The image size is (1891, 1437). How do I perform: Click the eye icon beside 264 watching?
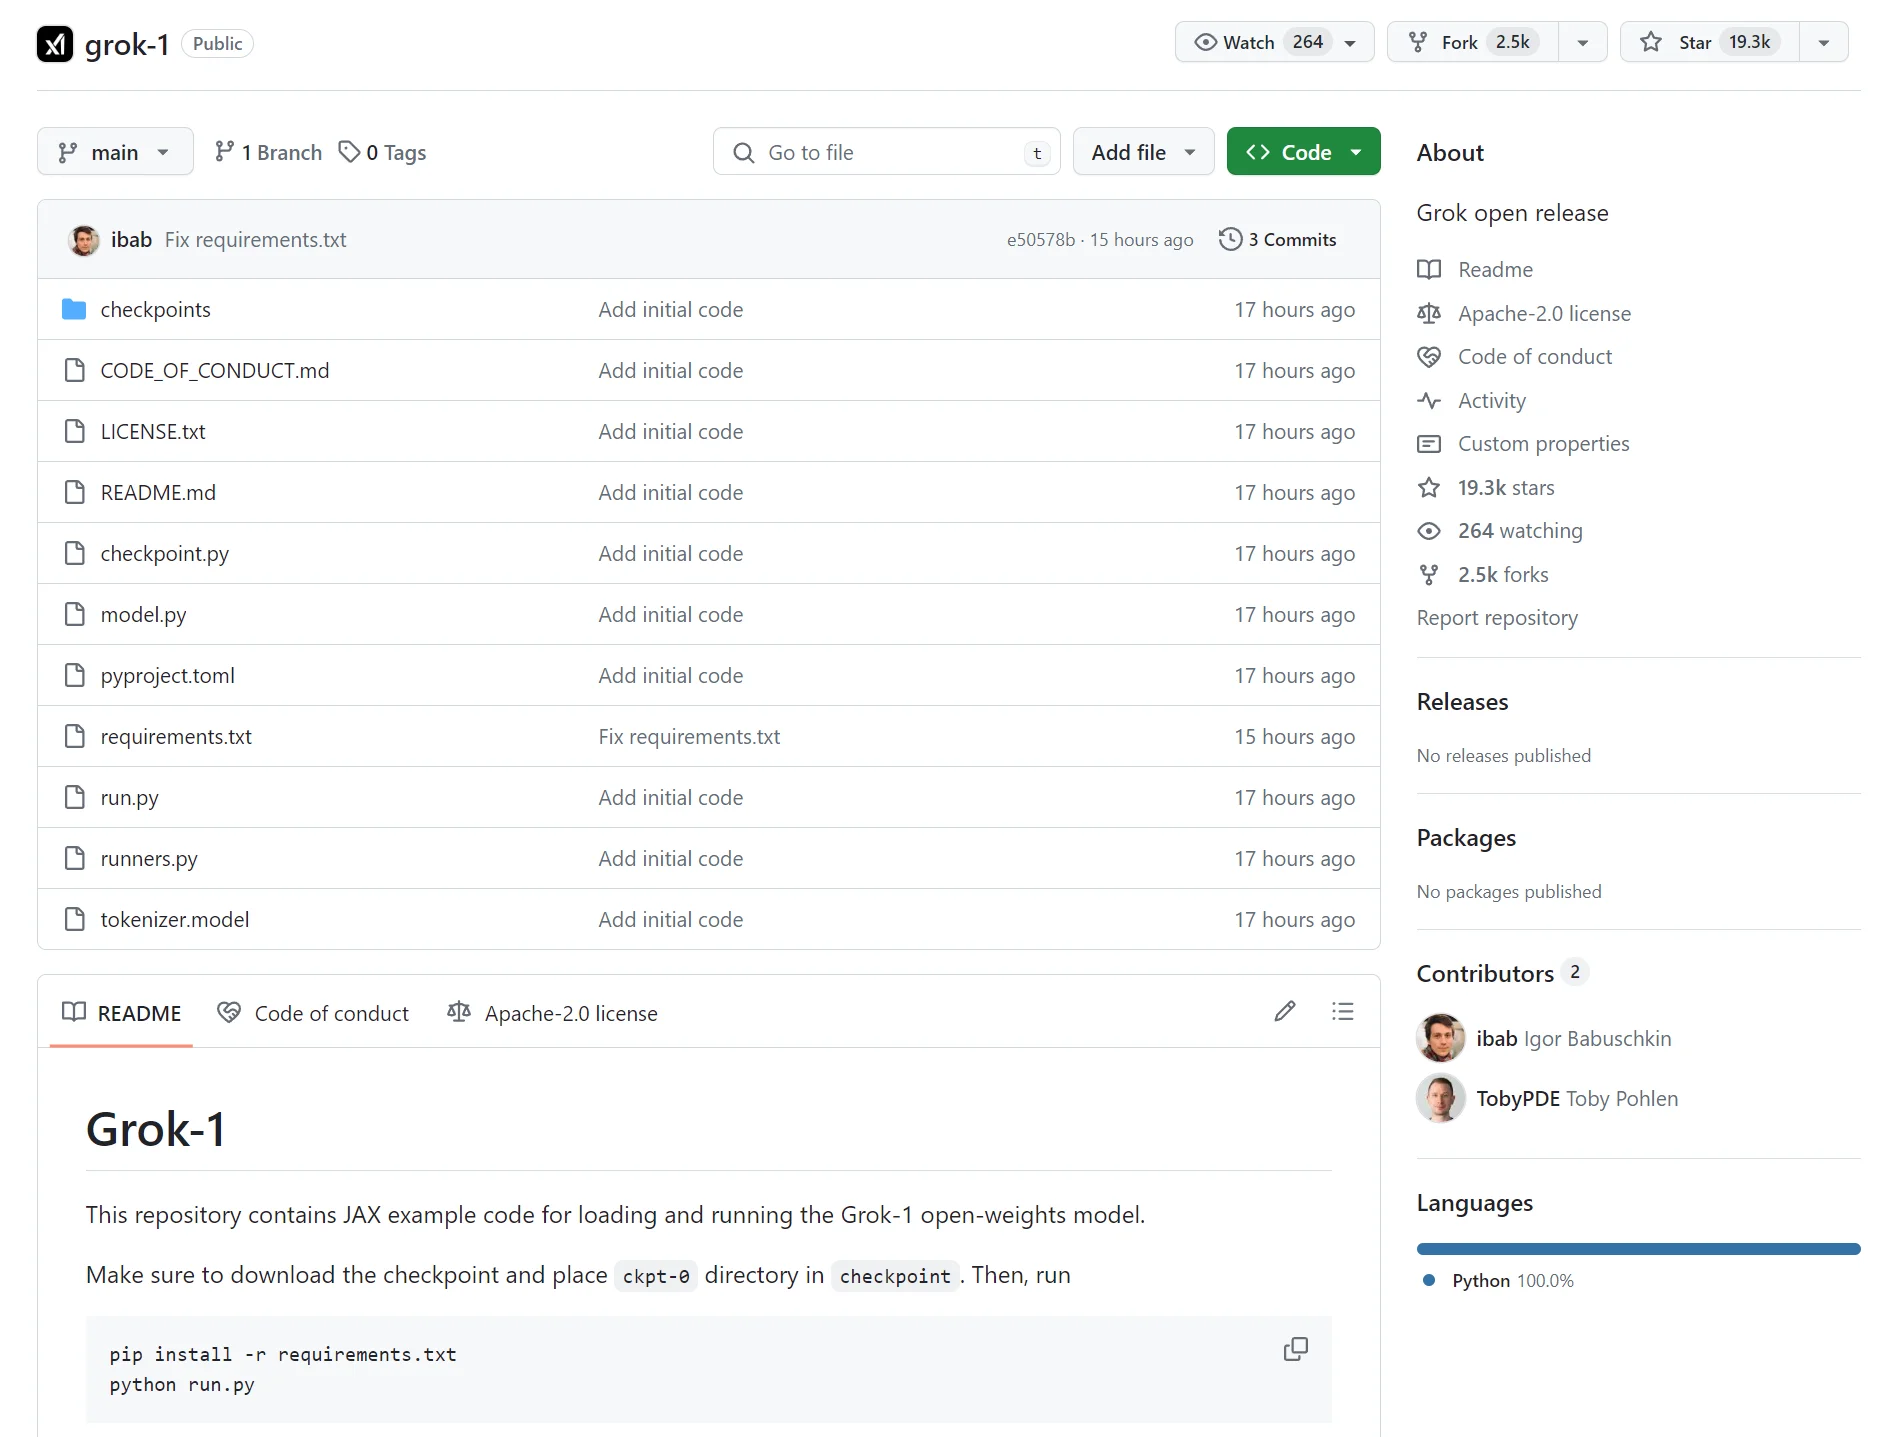[1429, 531]
